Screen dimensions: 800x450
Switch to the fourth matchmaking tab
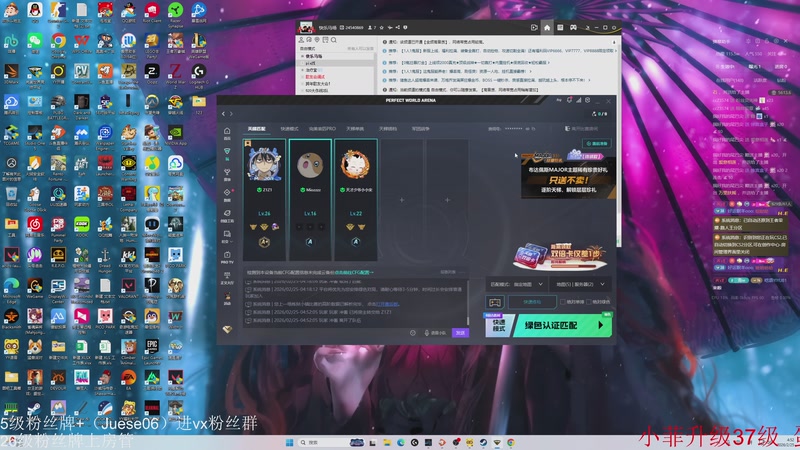[x=355, y=129]
